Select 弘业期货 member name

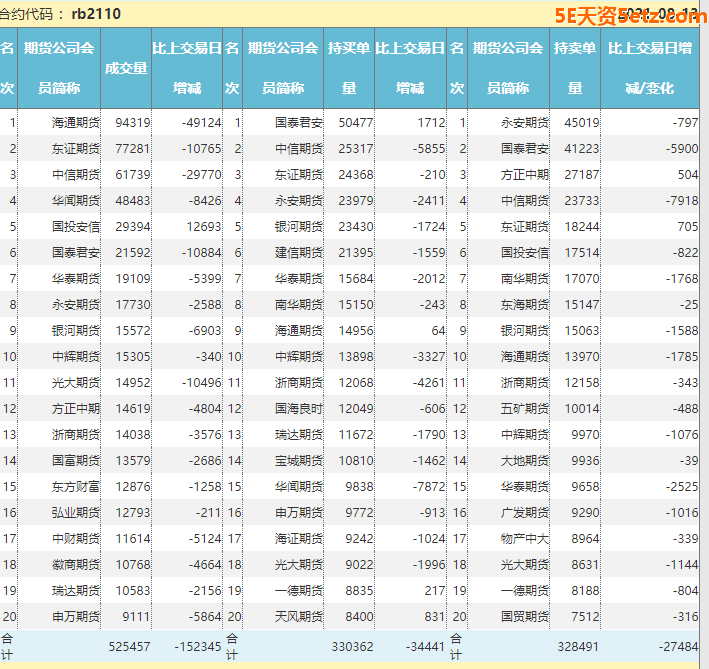coord(76,513)
